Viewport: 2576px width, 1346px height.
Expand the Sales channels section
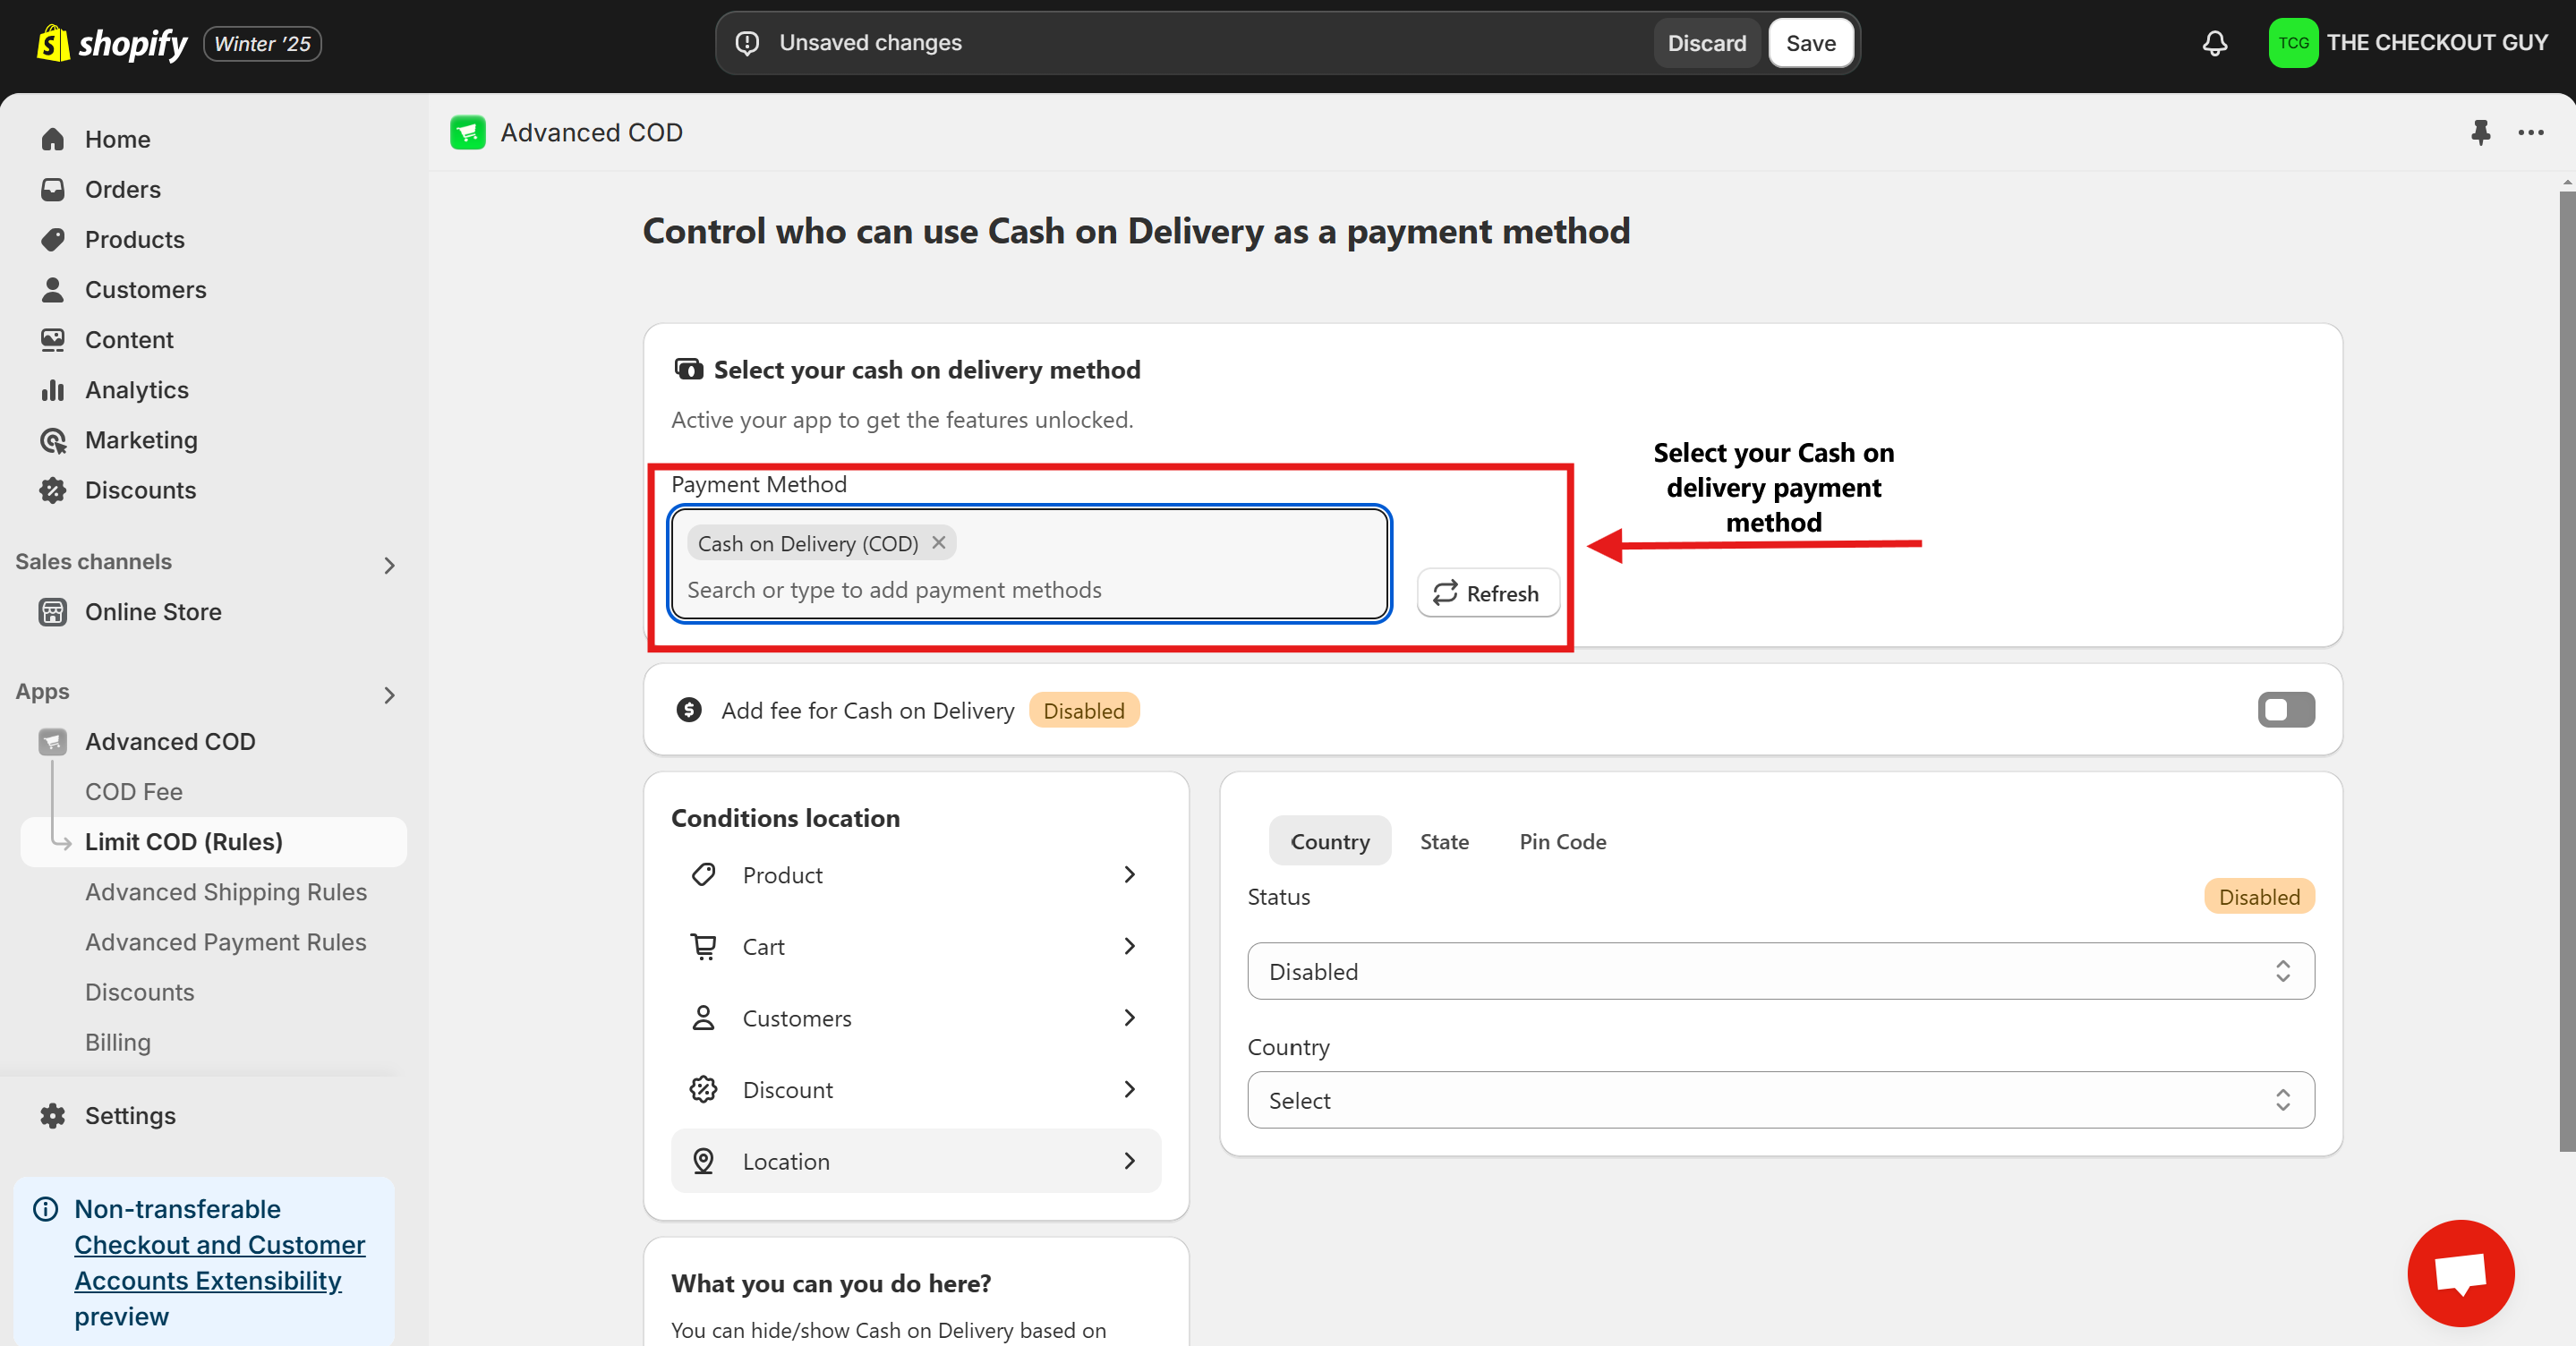(x=389, y=565)
